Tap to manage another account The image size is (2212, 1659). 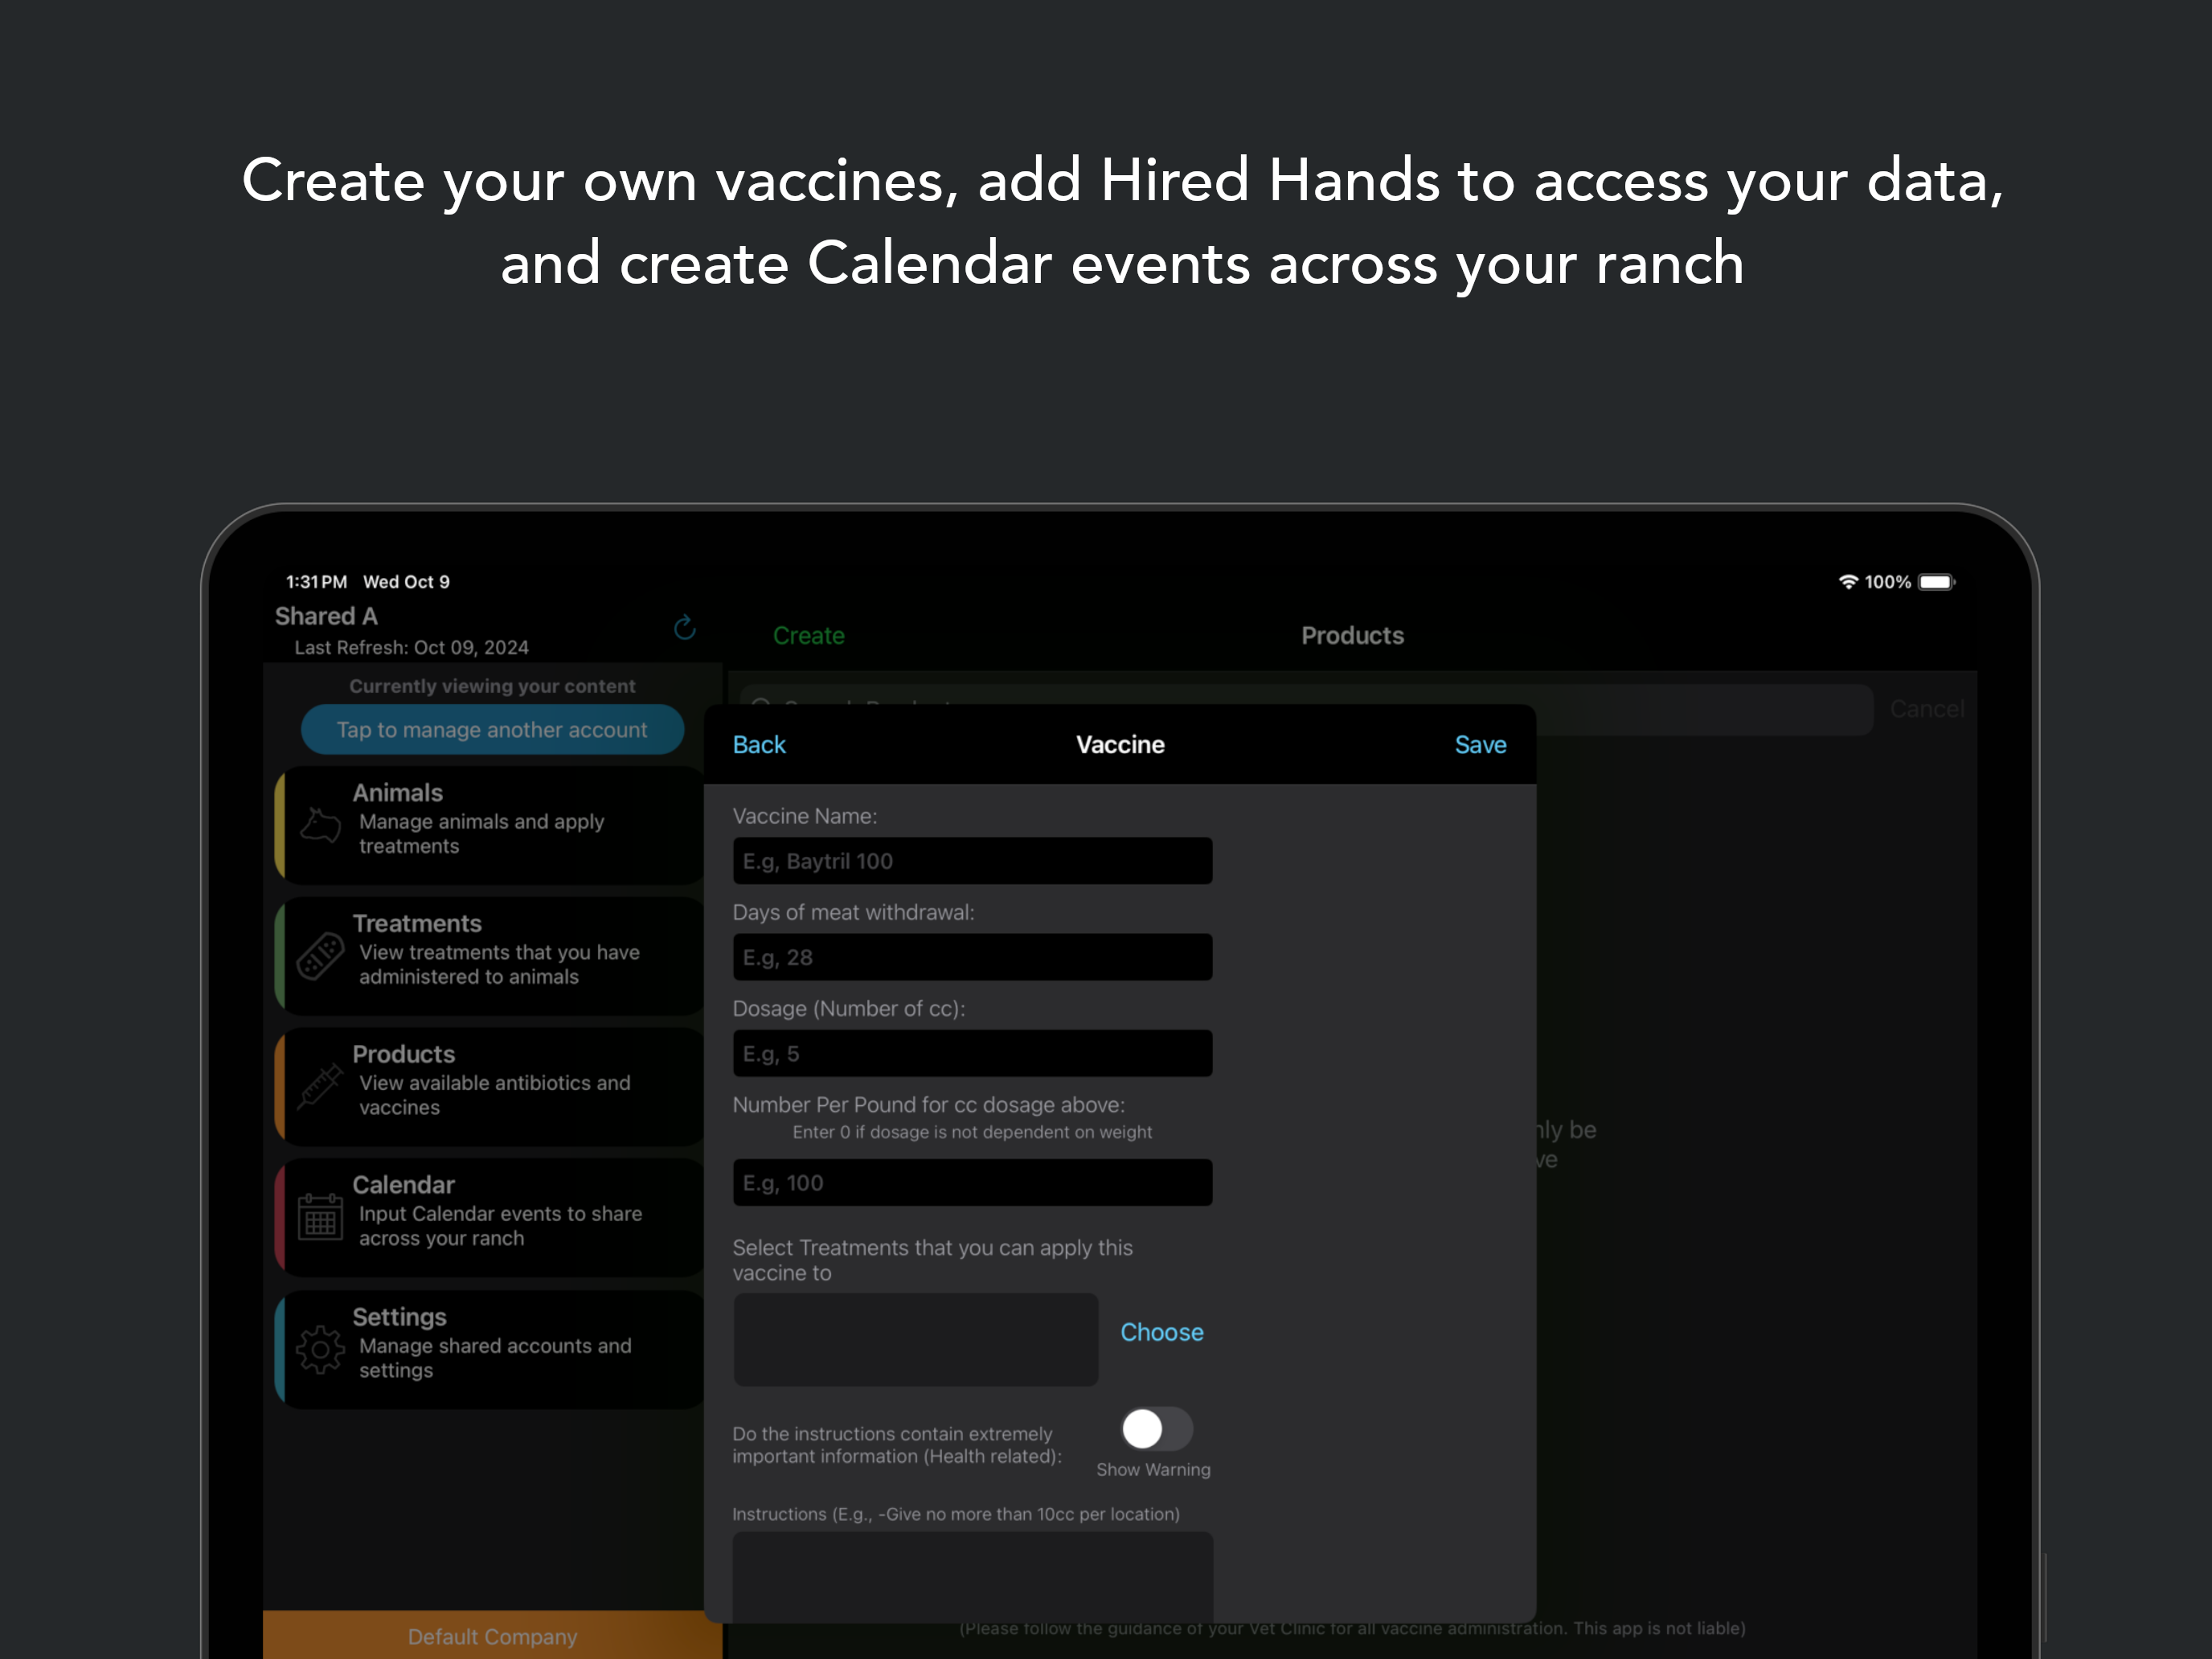pyautogui.click(x=492, y=730)
